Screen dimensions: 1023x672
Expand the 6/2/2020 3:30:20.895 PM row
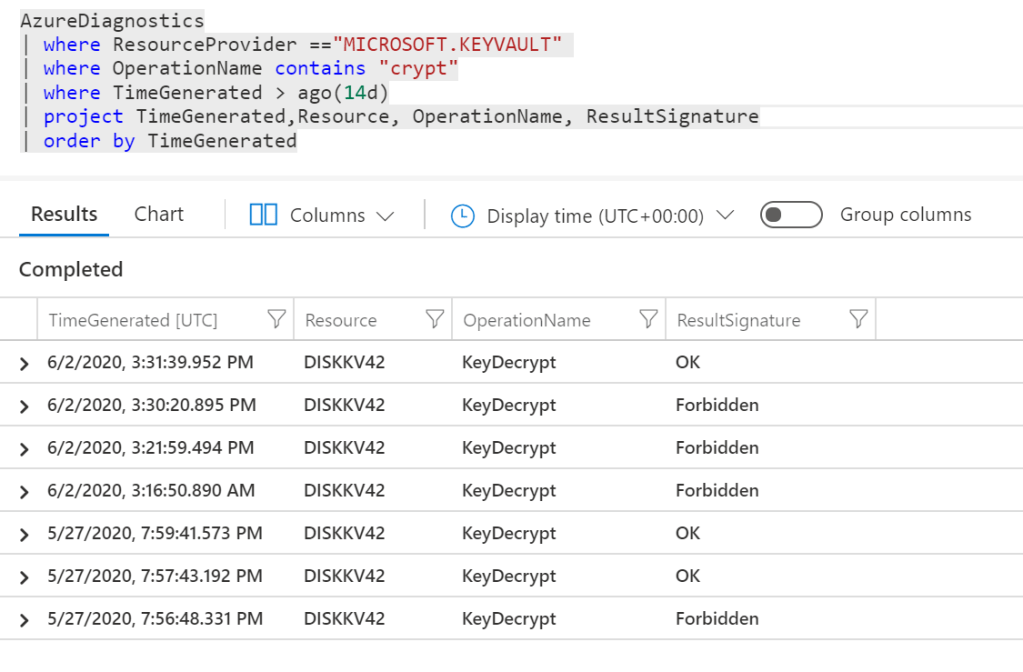click(24, 407)
